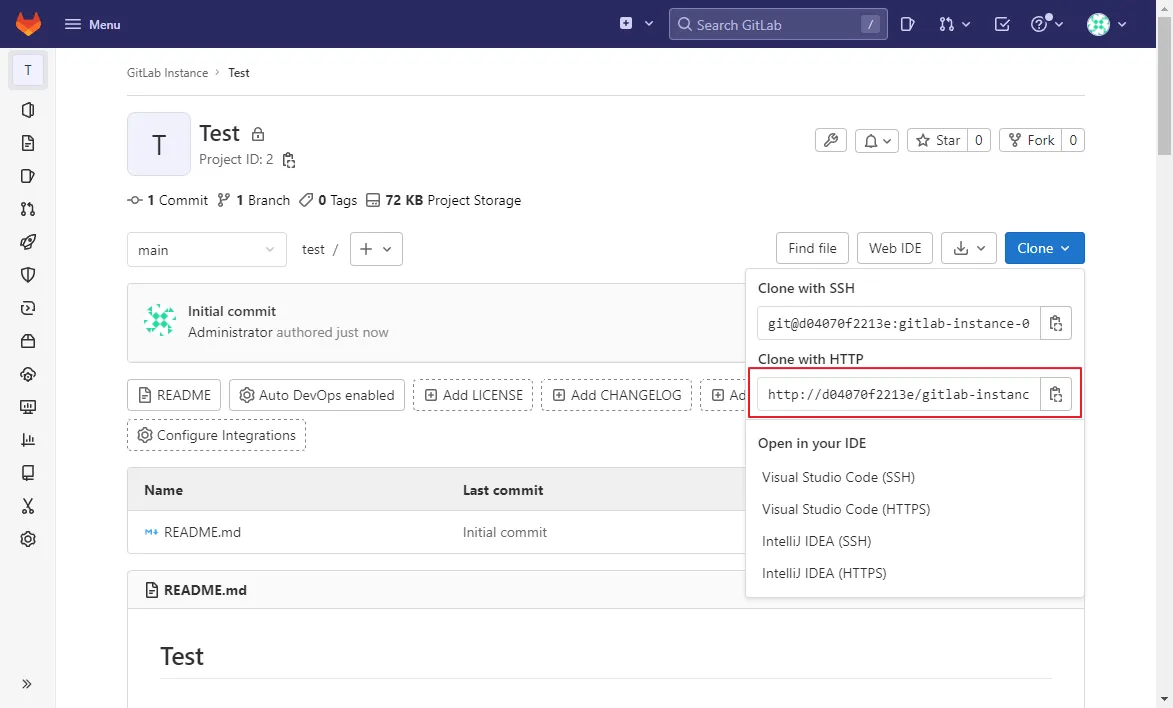Open the notification bell dropdown
Screen dimensions: 1173x708
point(878,141)
